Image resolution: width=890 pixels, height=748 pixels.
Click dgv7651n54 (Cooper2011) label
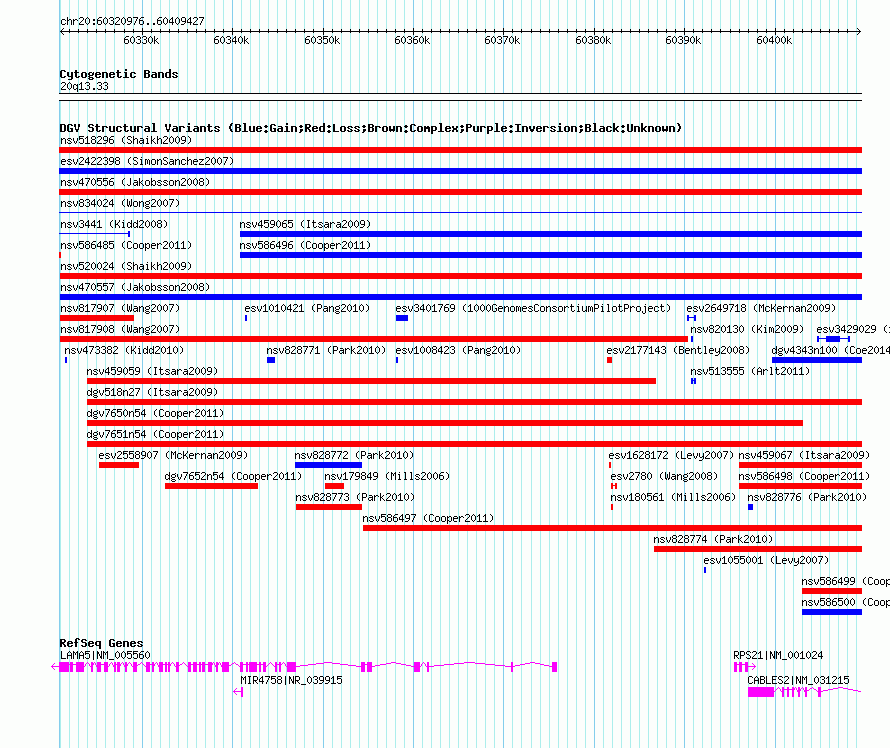tap(155, 434)
